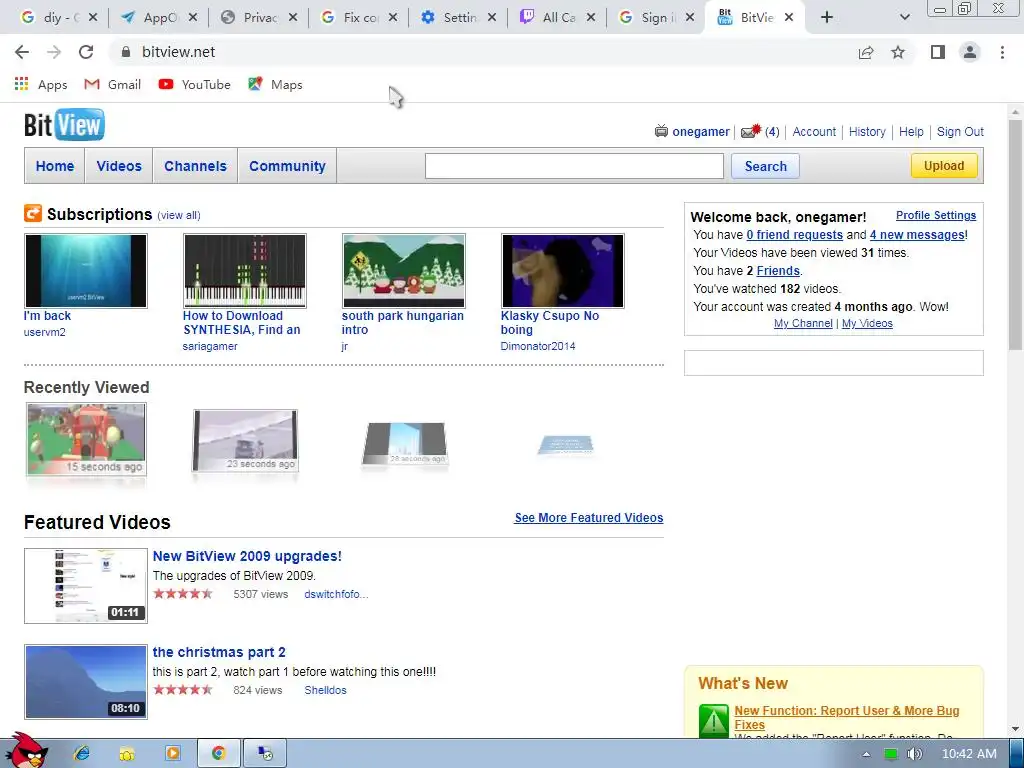Open a new browser tab with plus icon
Image resolution: width=1024 pixels, height=768 pixels.
point(827,18)
